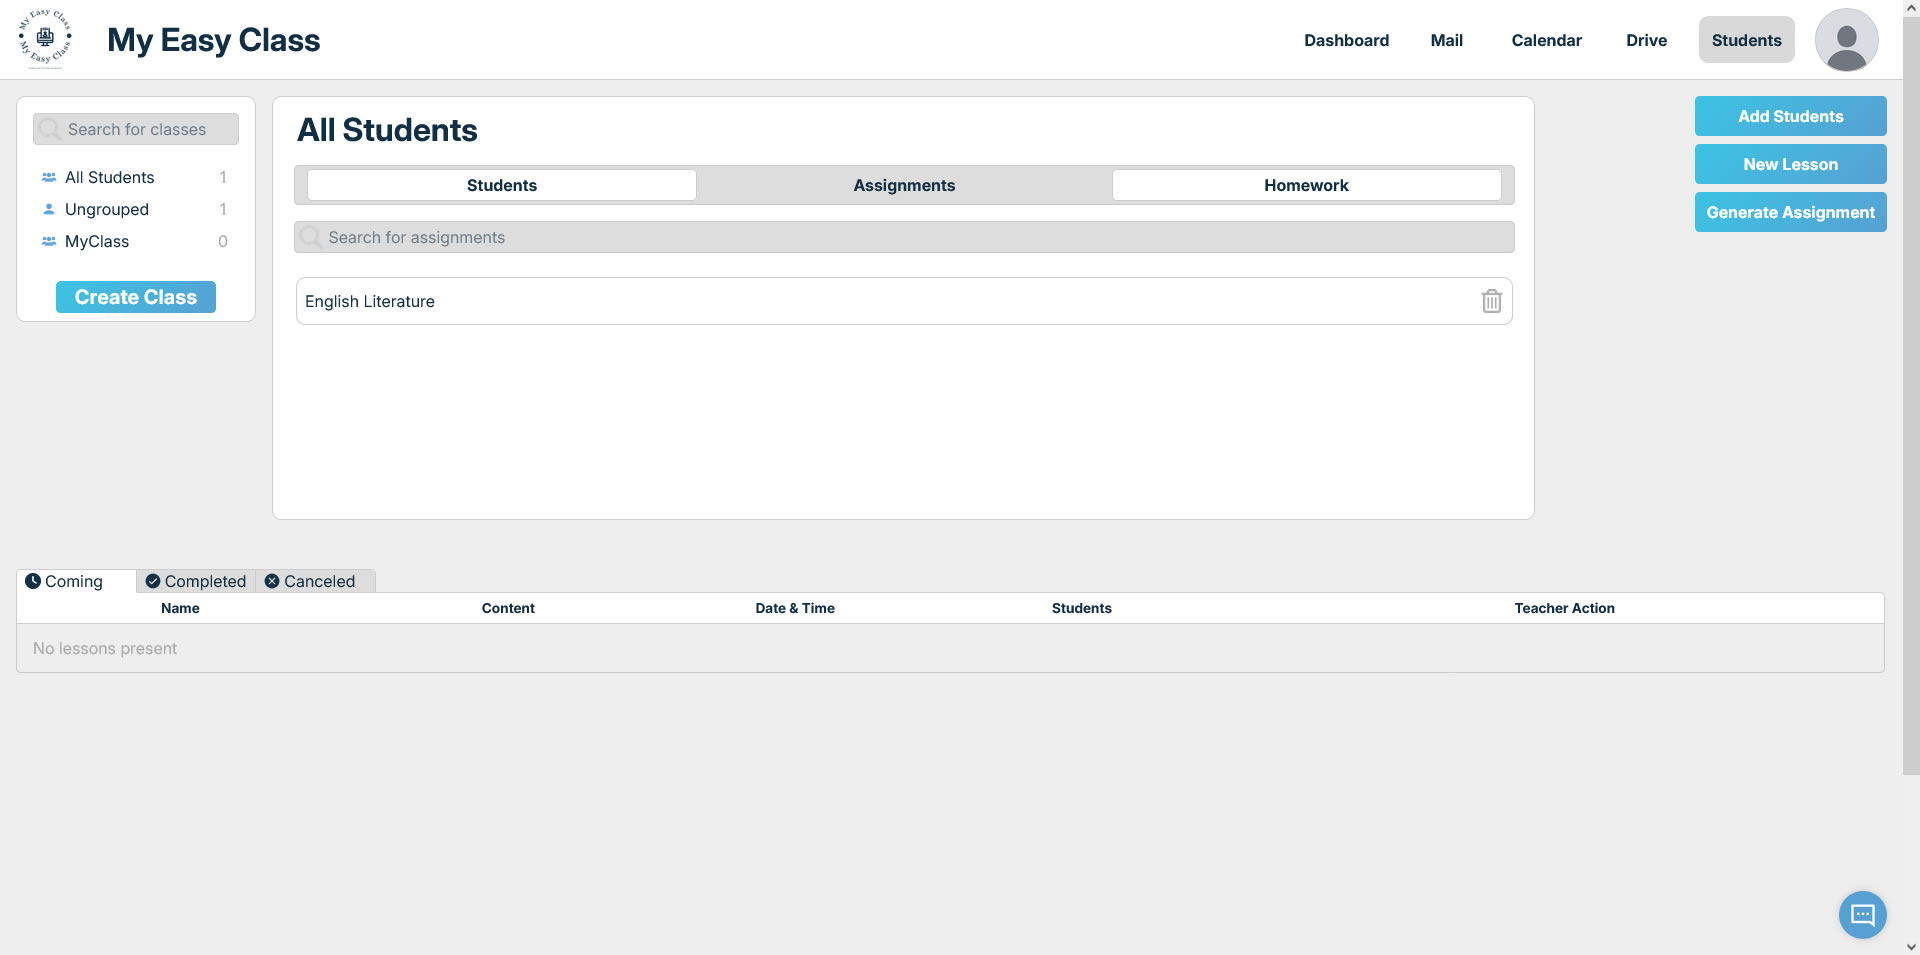Viewport: 1920px width, 955px height.
Task: Click the Add Students button
Action: click(1790, 116)
